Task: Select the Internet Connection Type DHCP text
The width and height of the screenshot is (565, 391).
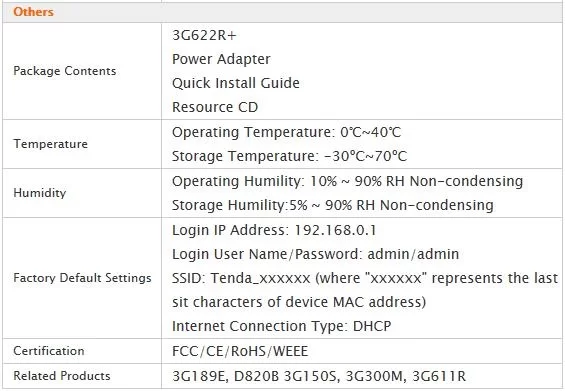Action: (x=282, y=326)
